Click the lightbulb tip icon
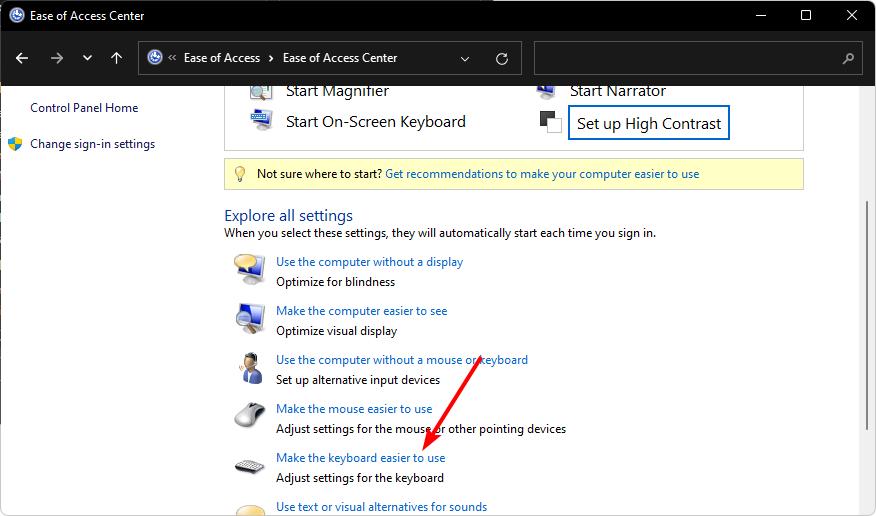The height and width of the screenshot is (516, 876). click(240, 174)
